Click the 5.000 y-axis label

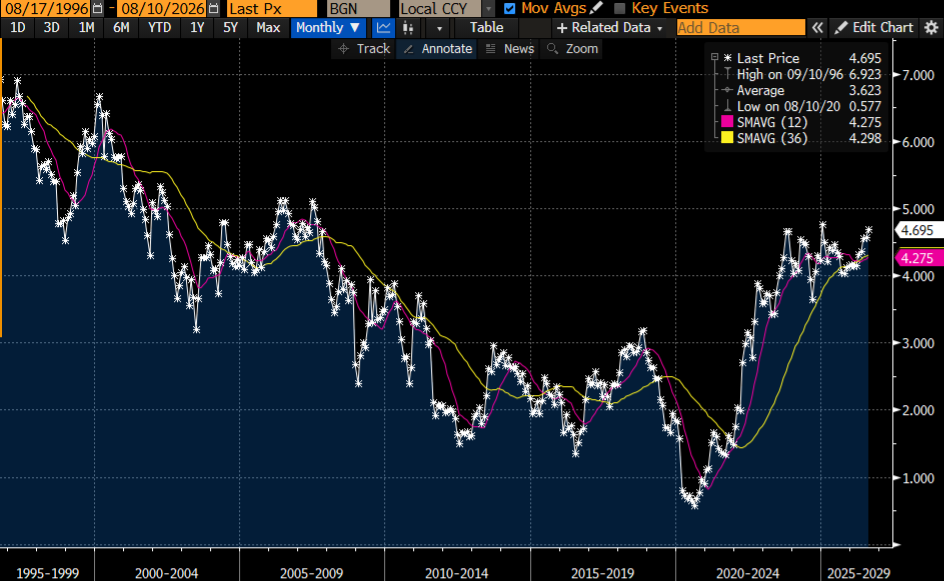(918, 210)
